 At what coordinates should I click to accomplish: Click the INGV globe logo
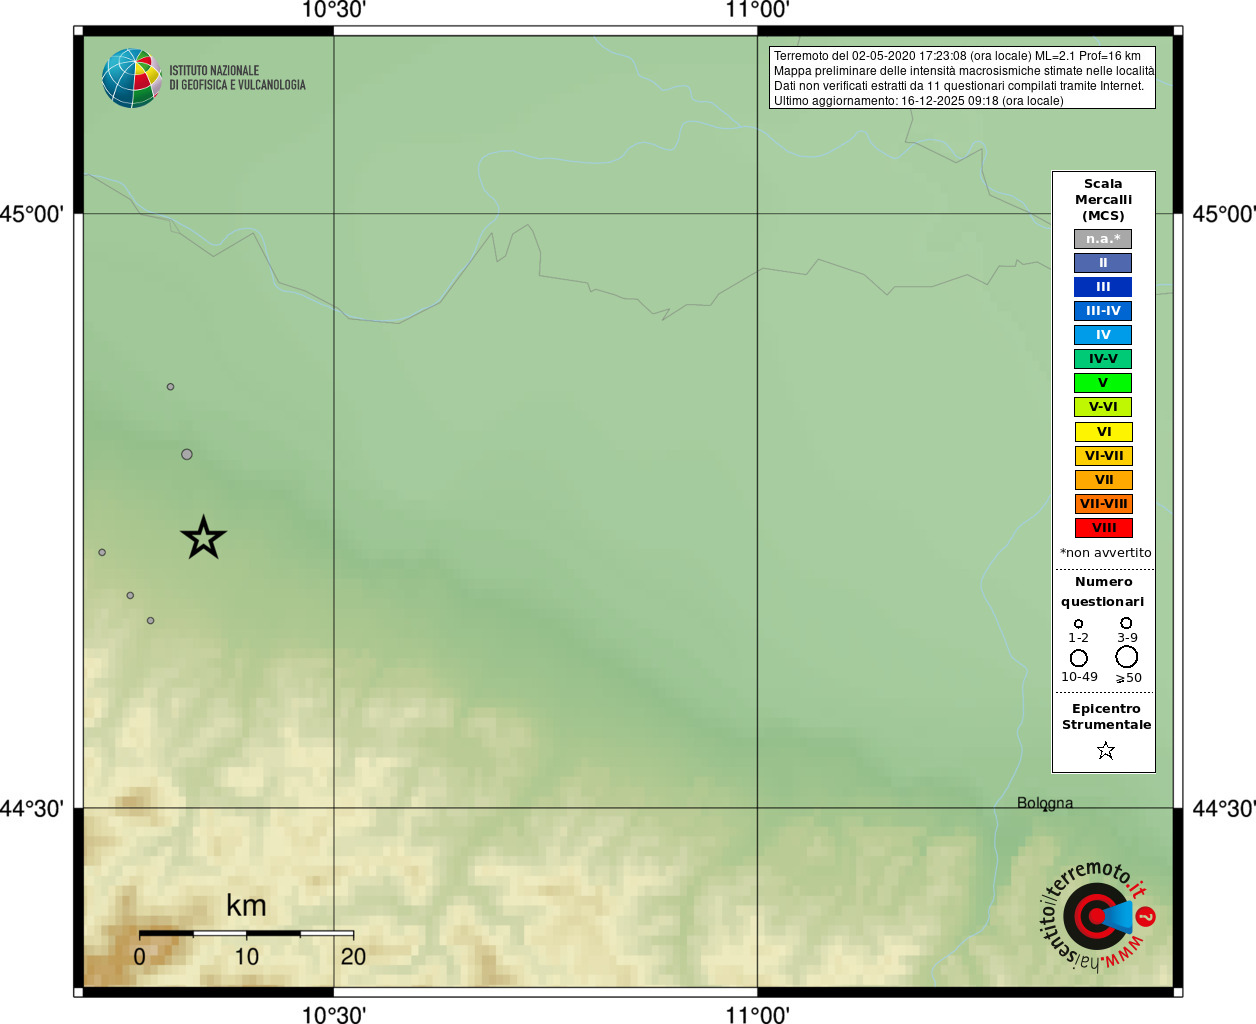coord(132,78)
